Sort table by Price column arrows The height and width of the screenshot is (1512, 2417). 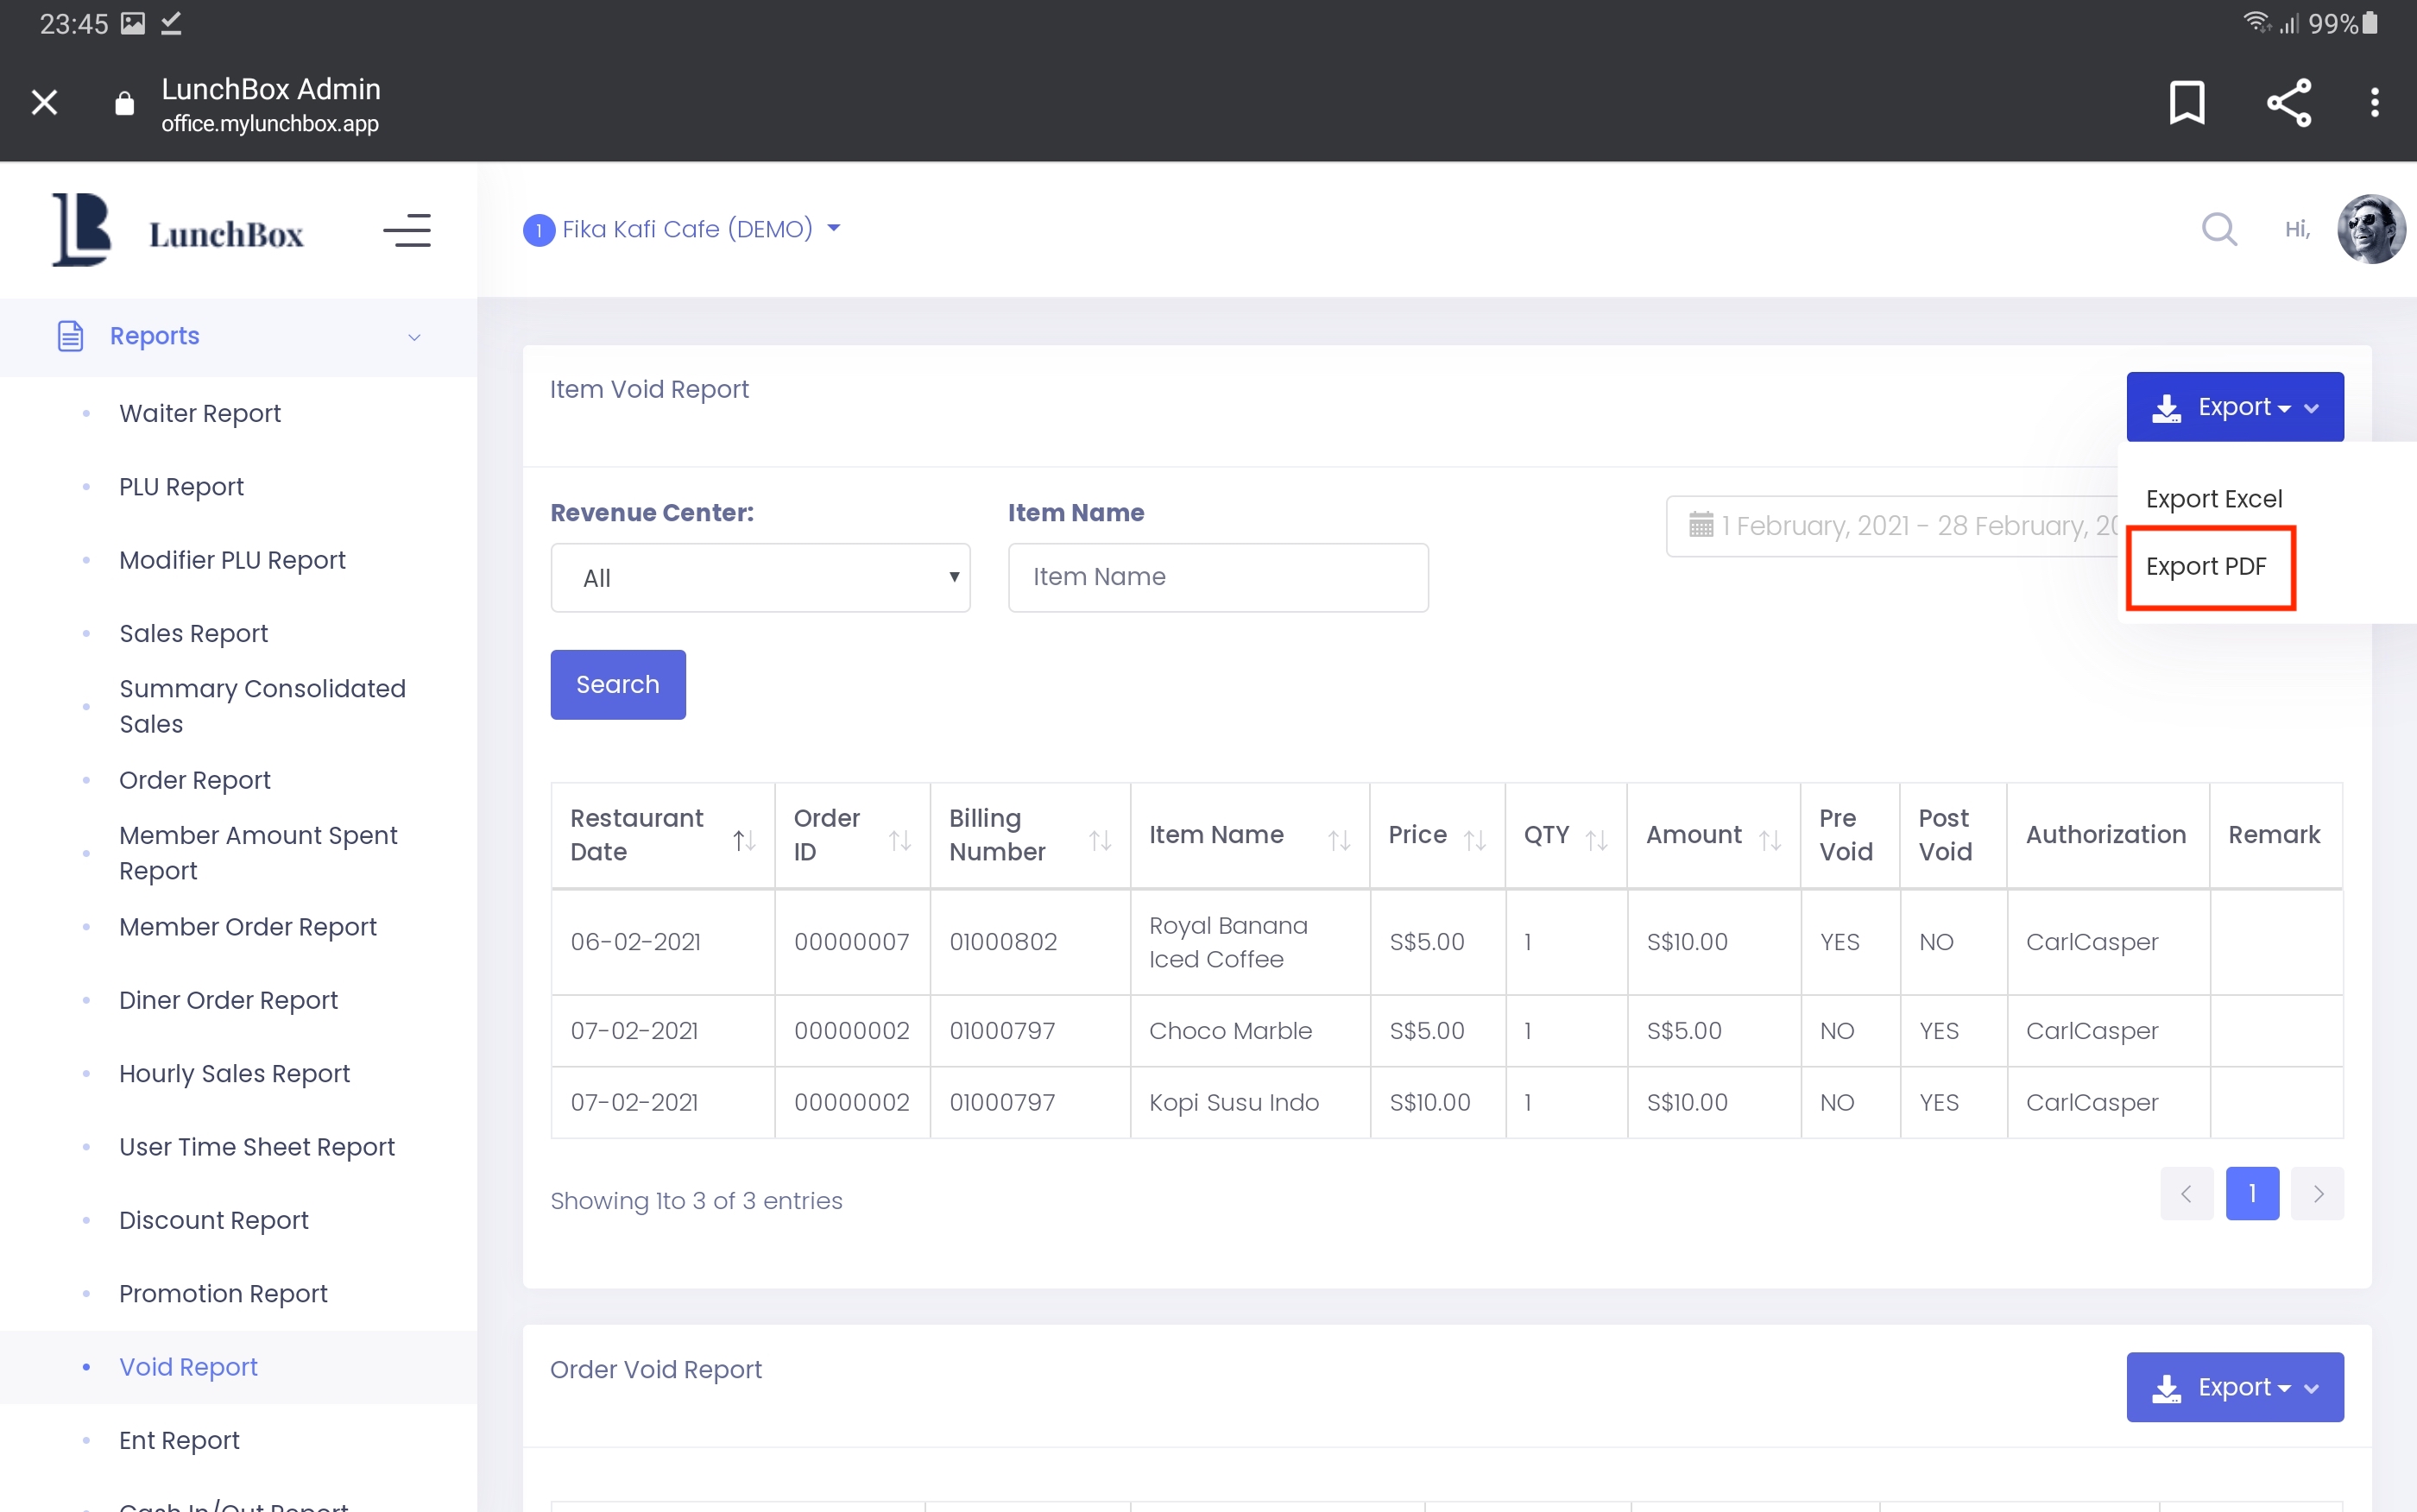pos(1474,839)
